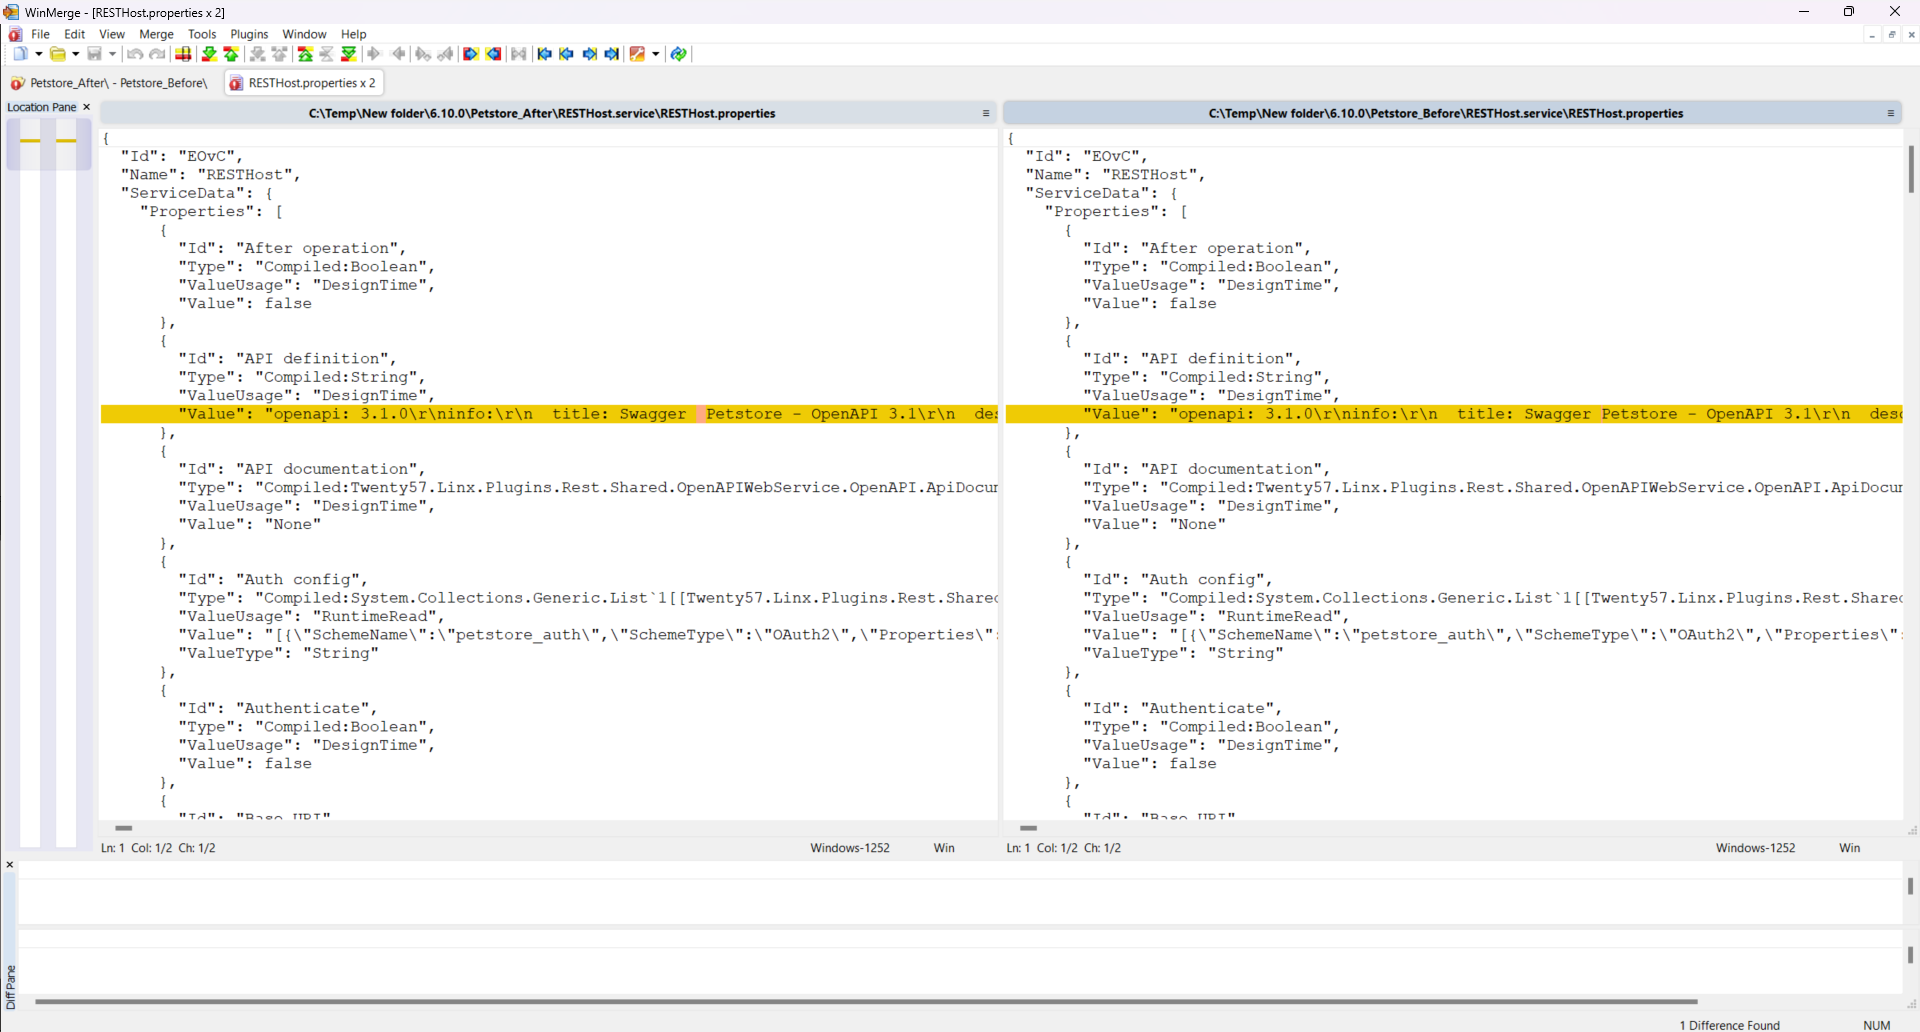This screenshot has width=1920, height=1032.
Task: Go to Next File icon
Action: pos(590,54)
